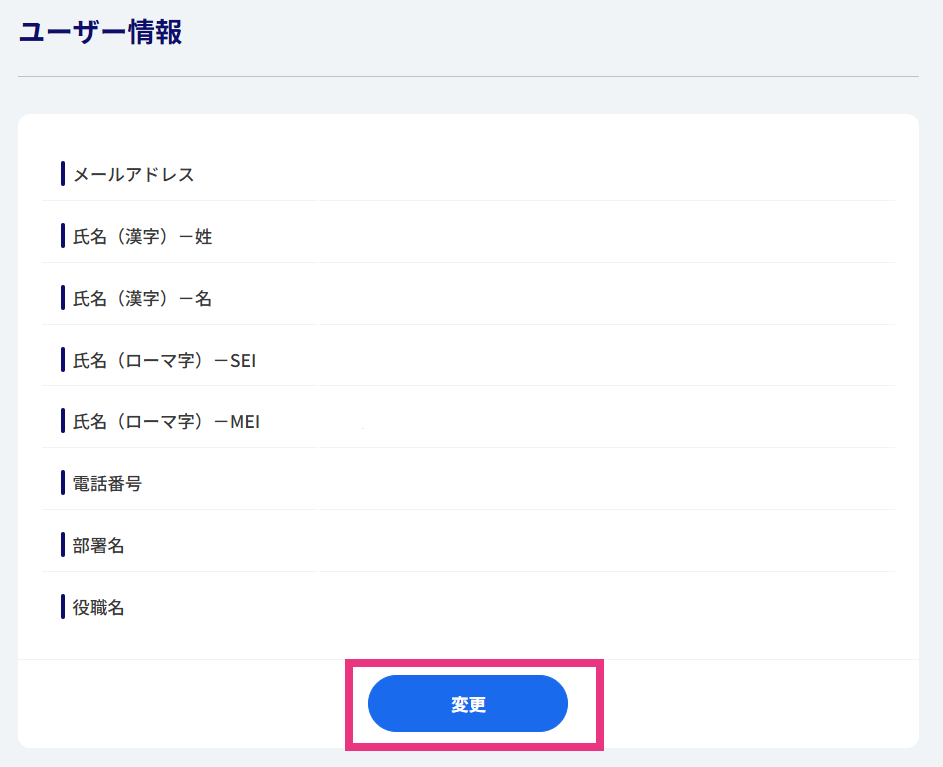
Task: Click the 部署名 label
Action: pos(99,546)
